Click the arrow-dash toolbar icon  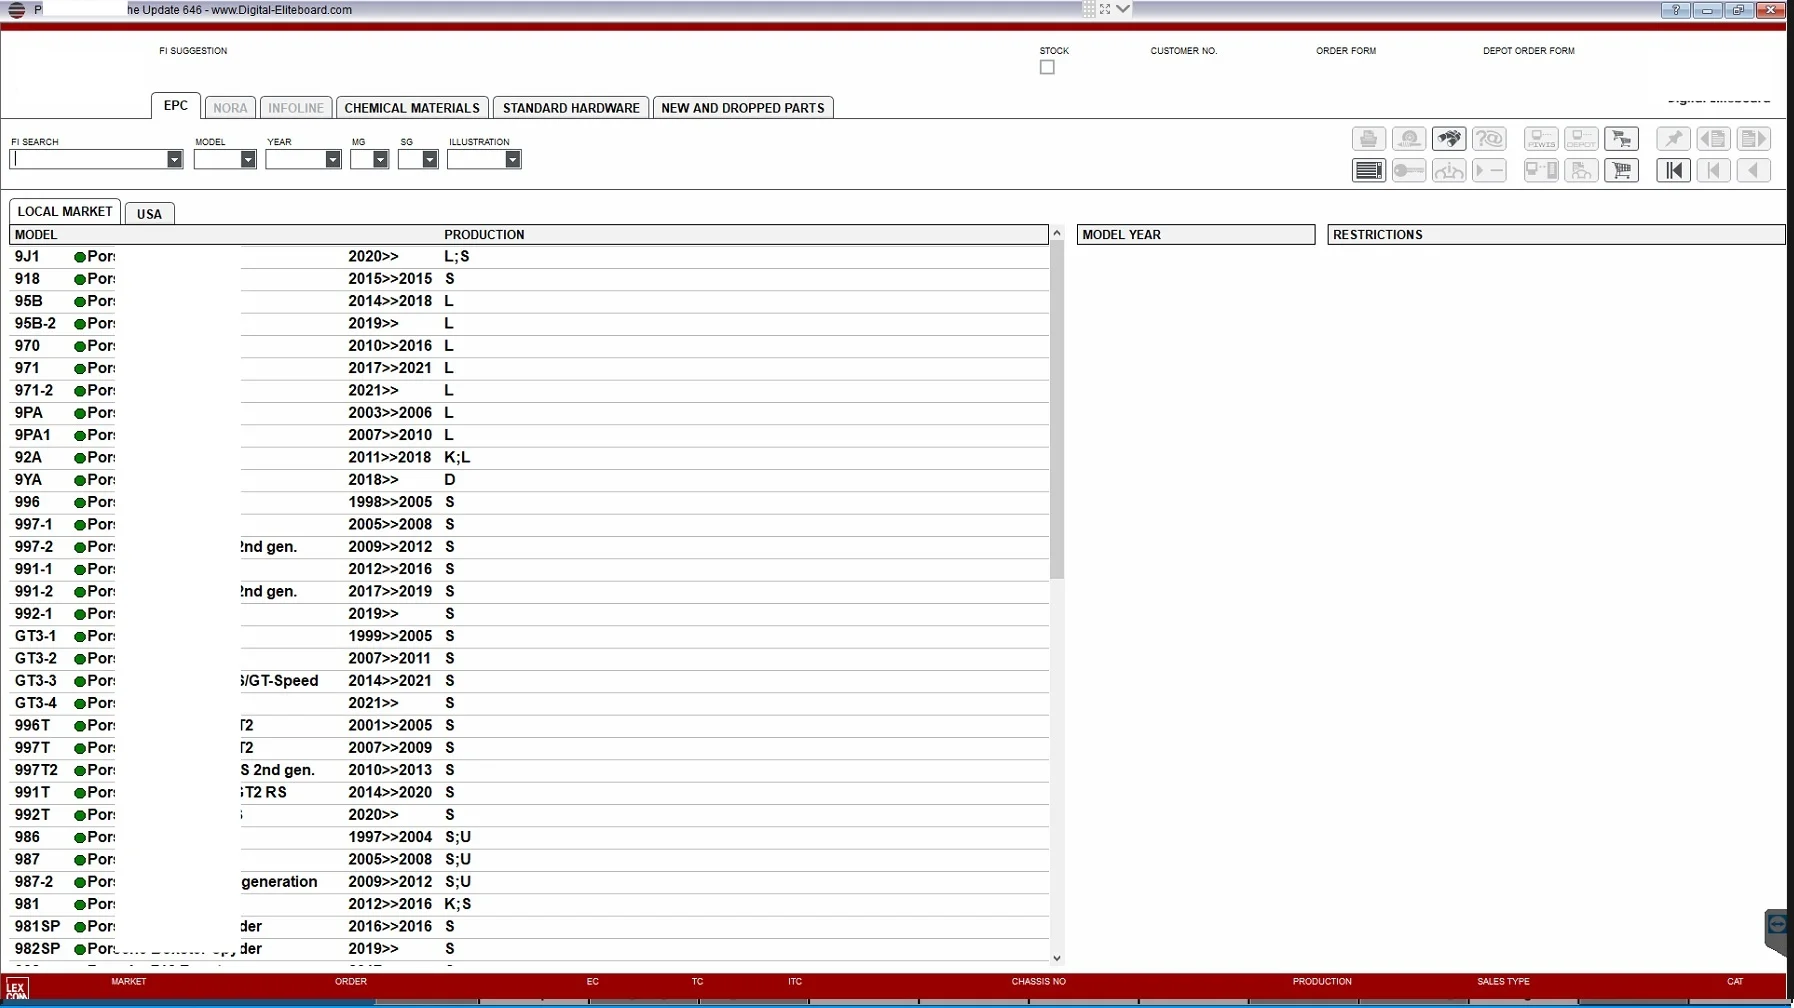[1489, 171]
